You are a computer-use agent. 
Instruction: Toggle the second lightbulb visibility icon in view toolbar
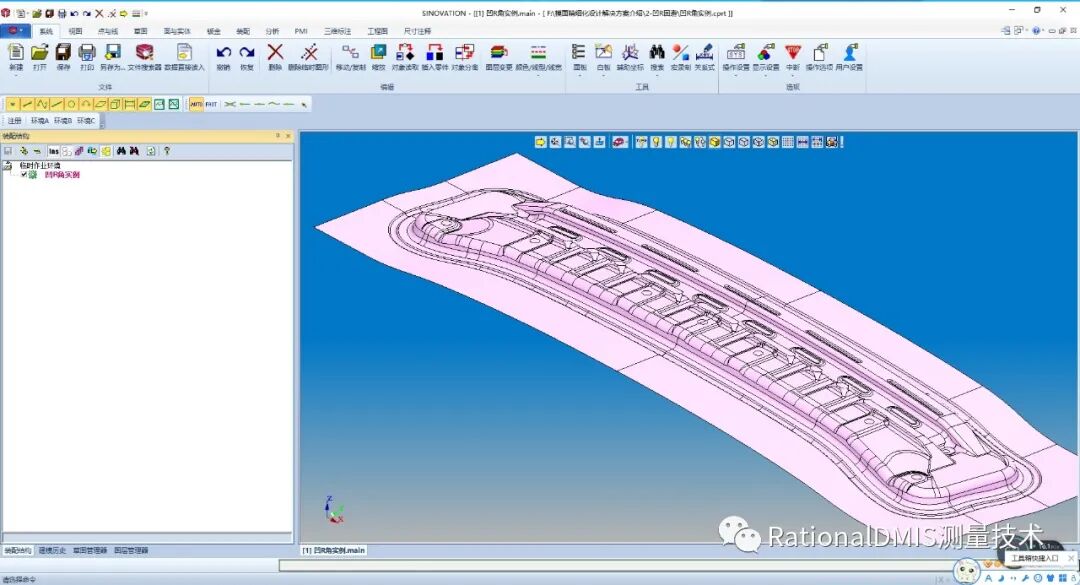pos(671,142)
